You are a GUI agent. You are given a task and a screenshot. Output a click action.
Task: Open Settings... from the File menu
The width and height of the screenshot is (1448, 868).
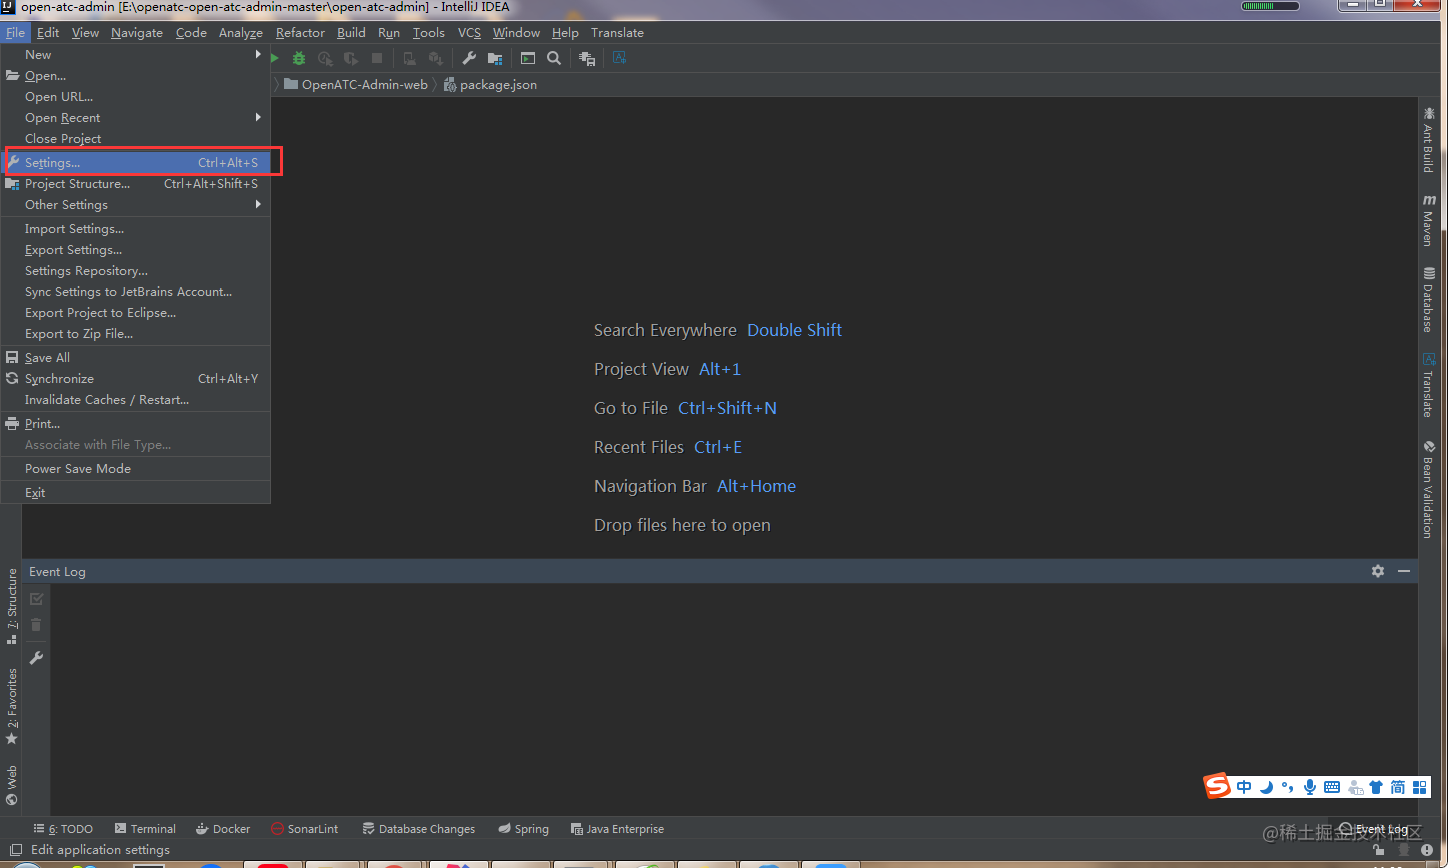(136, 162)
